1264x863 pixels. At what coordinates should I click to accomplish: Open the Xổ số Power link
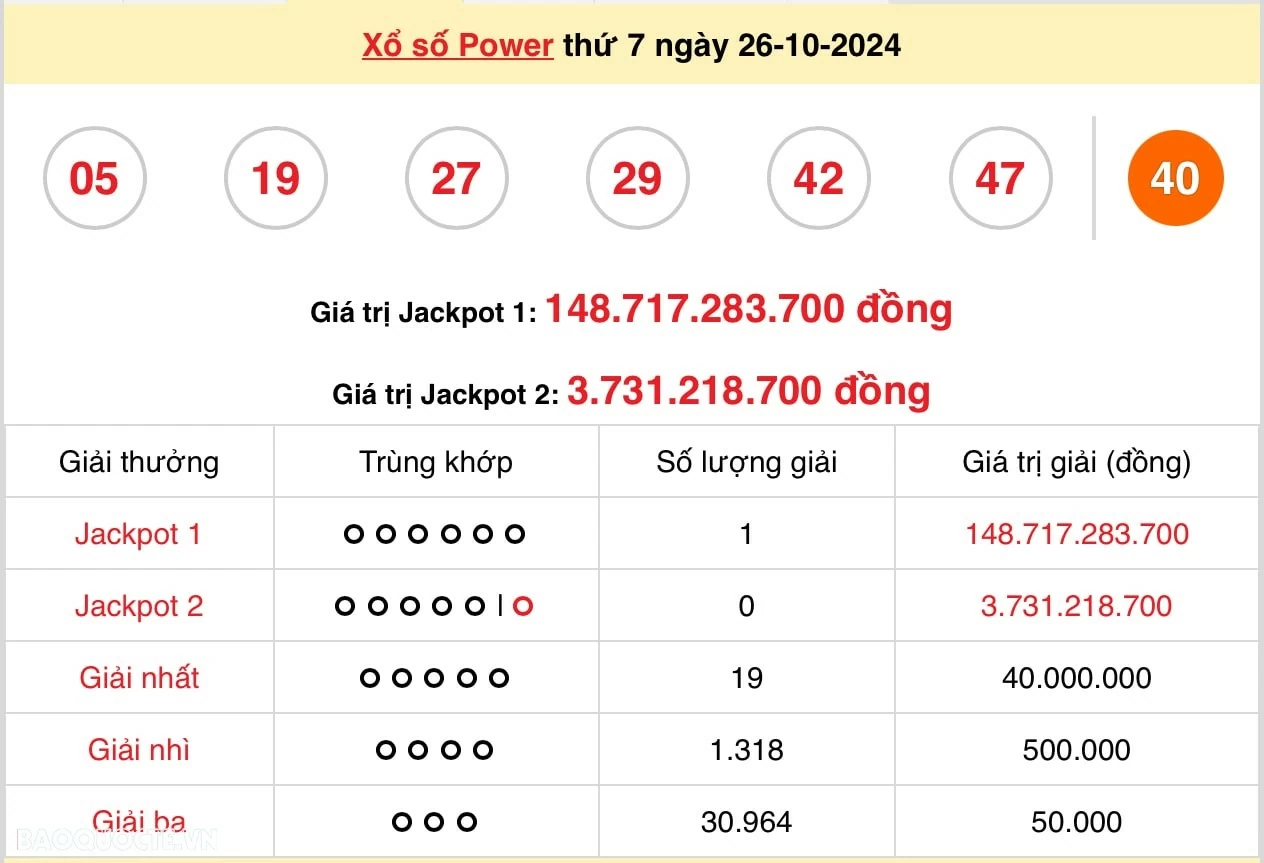point(456,45)
